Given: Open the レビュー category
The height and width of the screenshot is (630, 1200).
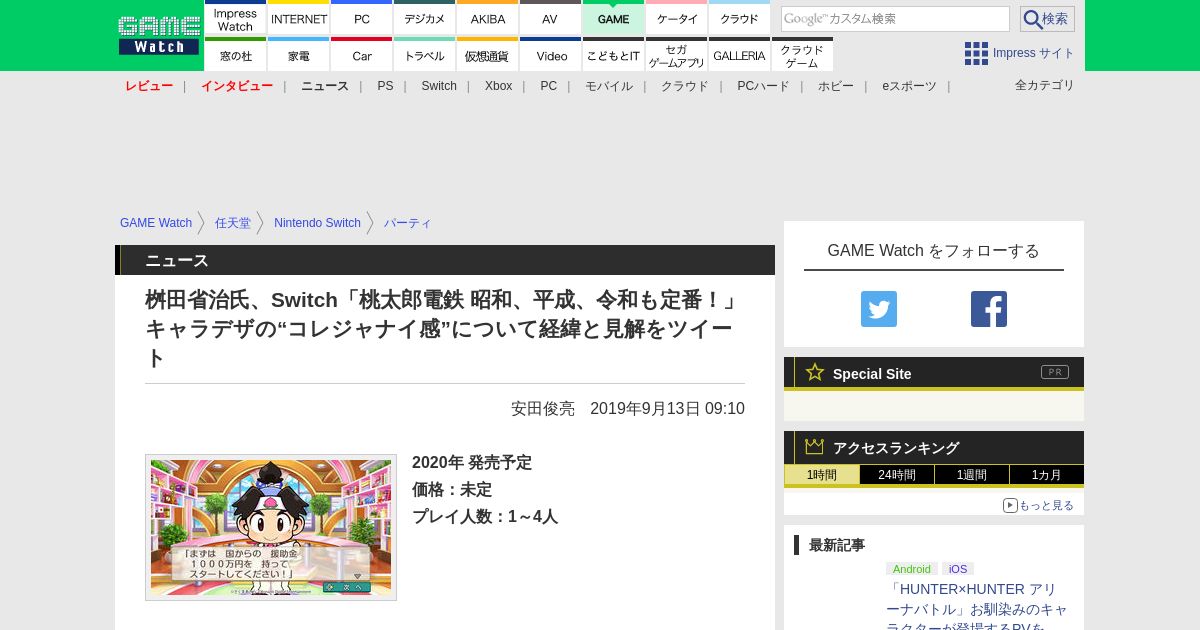Looking at the screenshot, I should tap(149, 86).
